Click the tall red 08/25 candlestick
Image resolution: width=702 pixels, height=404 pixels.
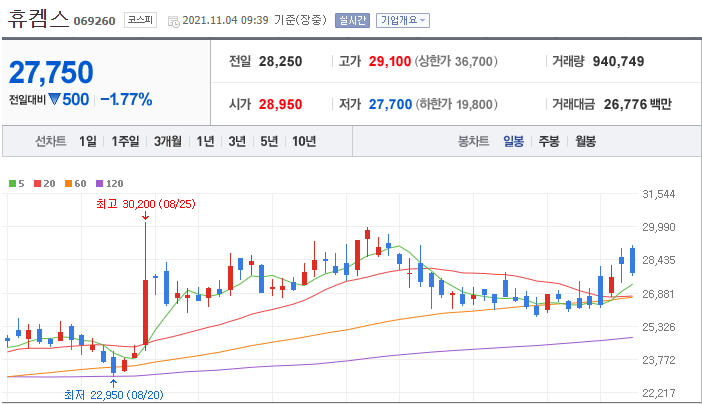tap(146, 312)
